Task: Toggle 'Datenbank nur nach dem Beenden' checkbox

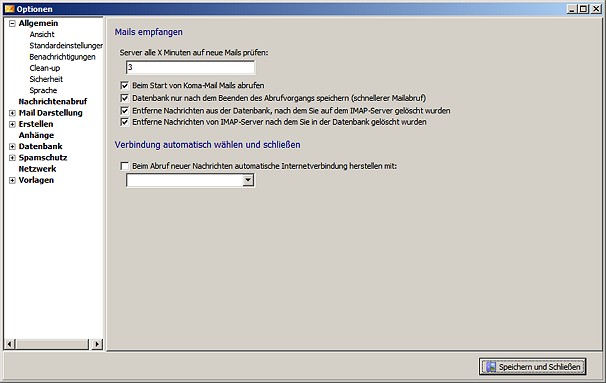Action: click(x=124, y=98)
